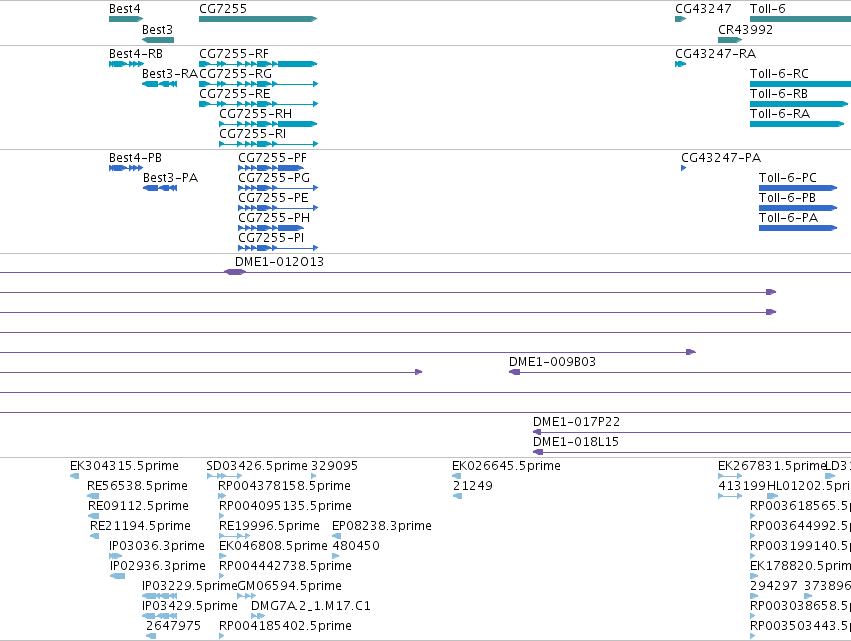Click the CG7255-RF transcript
This screenshot has height=641, width=851.
pos(258,64)
